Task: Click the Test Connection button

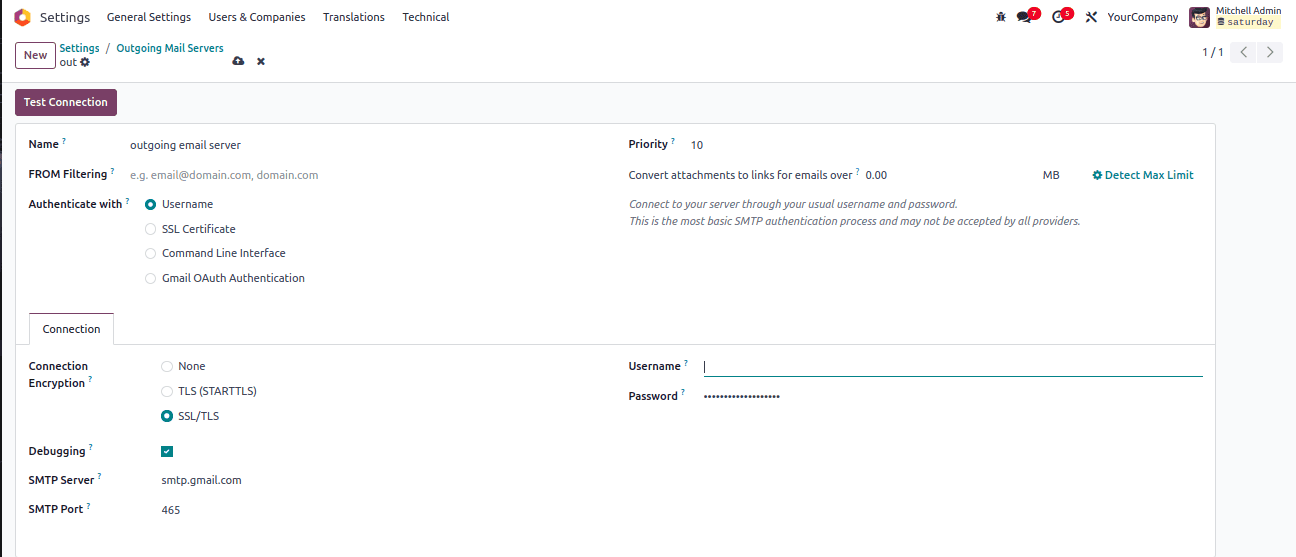Action: point(66,102)
